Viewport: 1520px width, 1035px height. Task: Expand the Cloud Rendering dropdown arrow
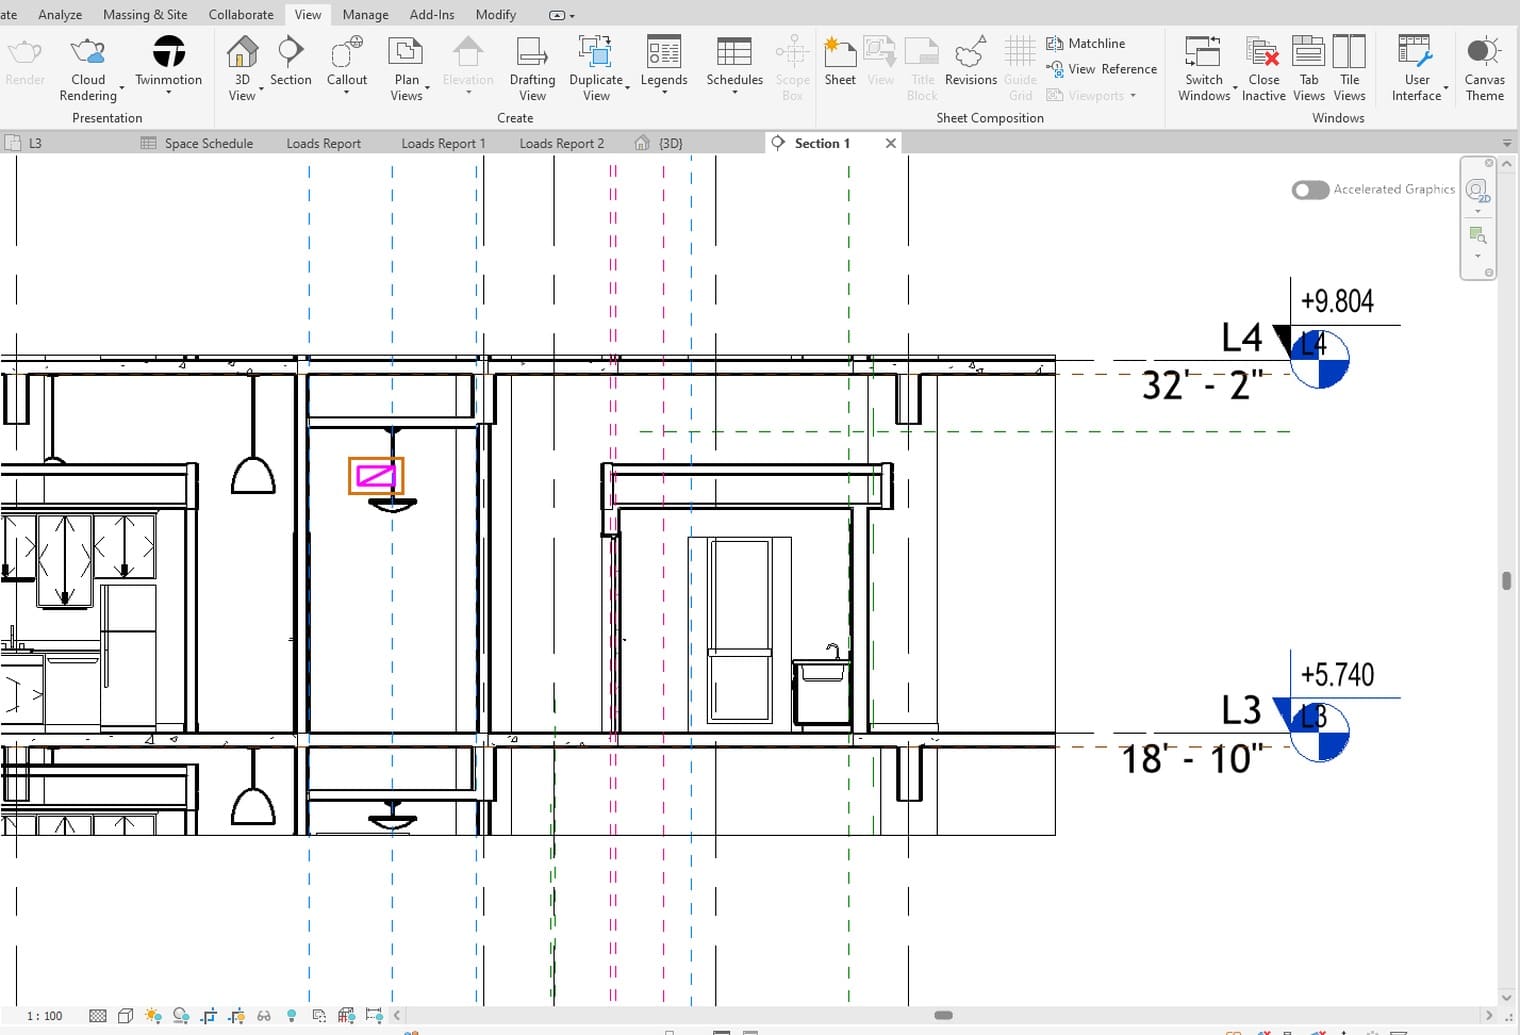click(x=122, y=89)
